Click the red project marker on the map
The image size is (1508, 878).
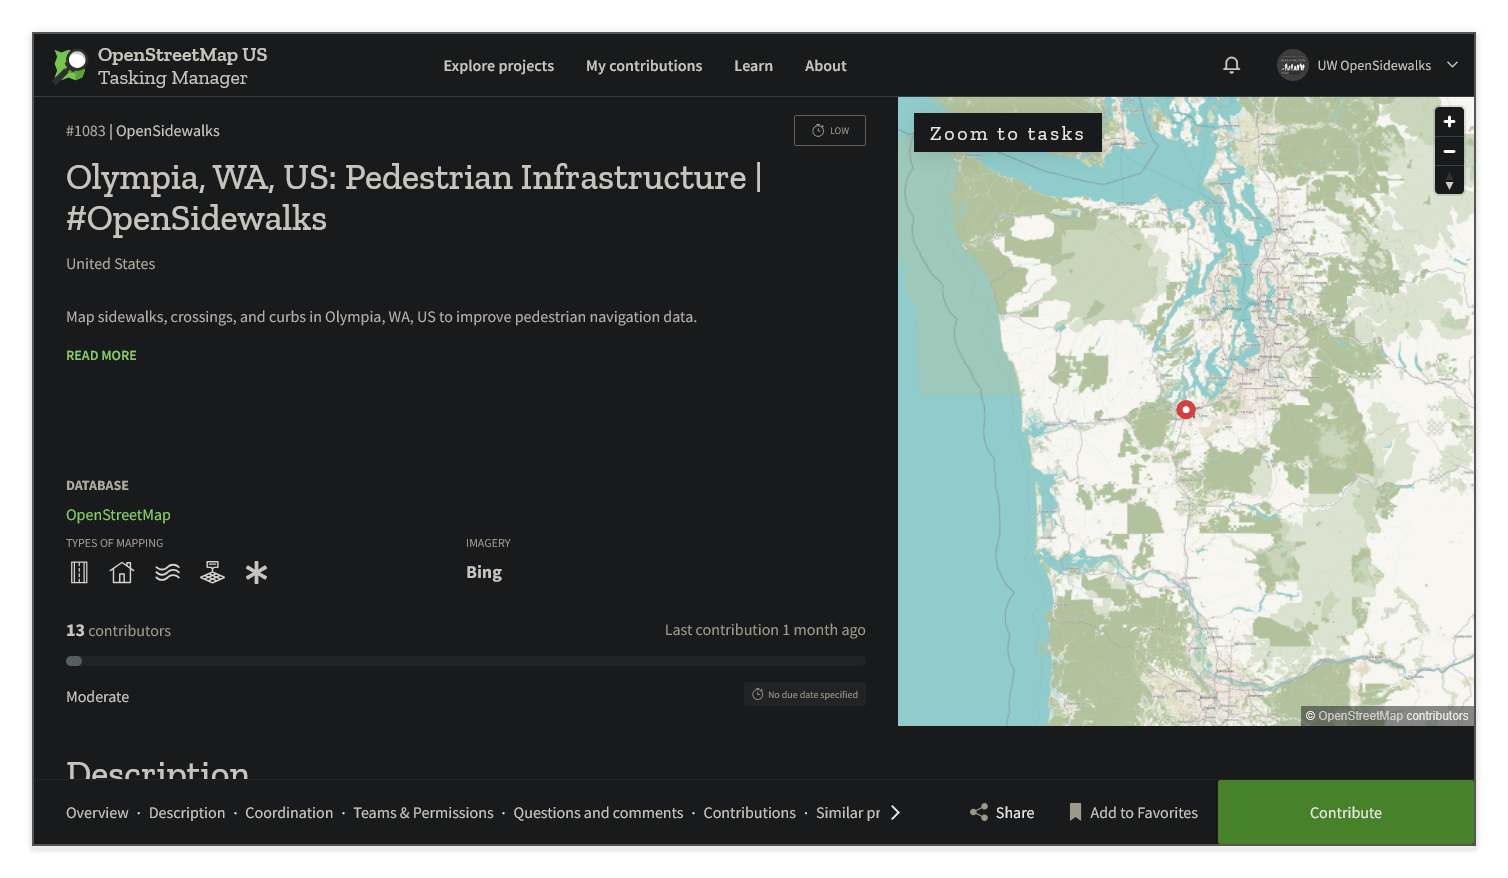[1185, 409]
